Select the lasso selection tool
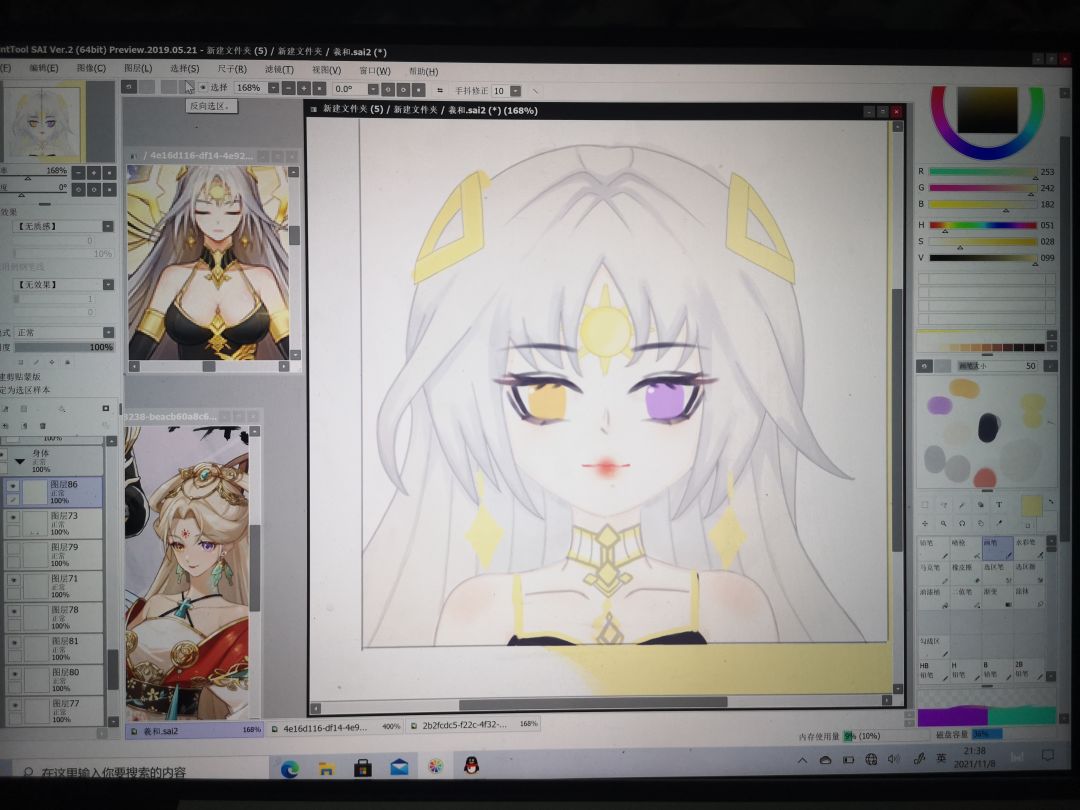Screen dimensions: 1080x810 (x=944, y=505)
